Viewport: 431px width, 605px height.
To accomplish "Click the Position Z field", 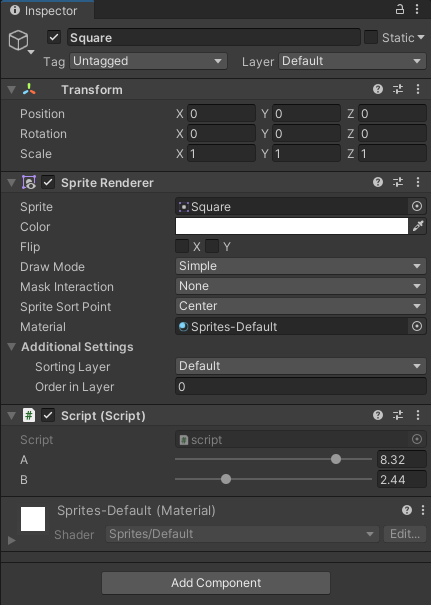I will [x=392, y=113].
